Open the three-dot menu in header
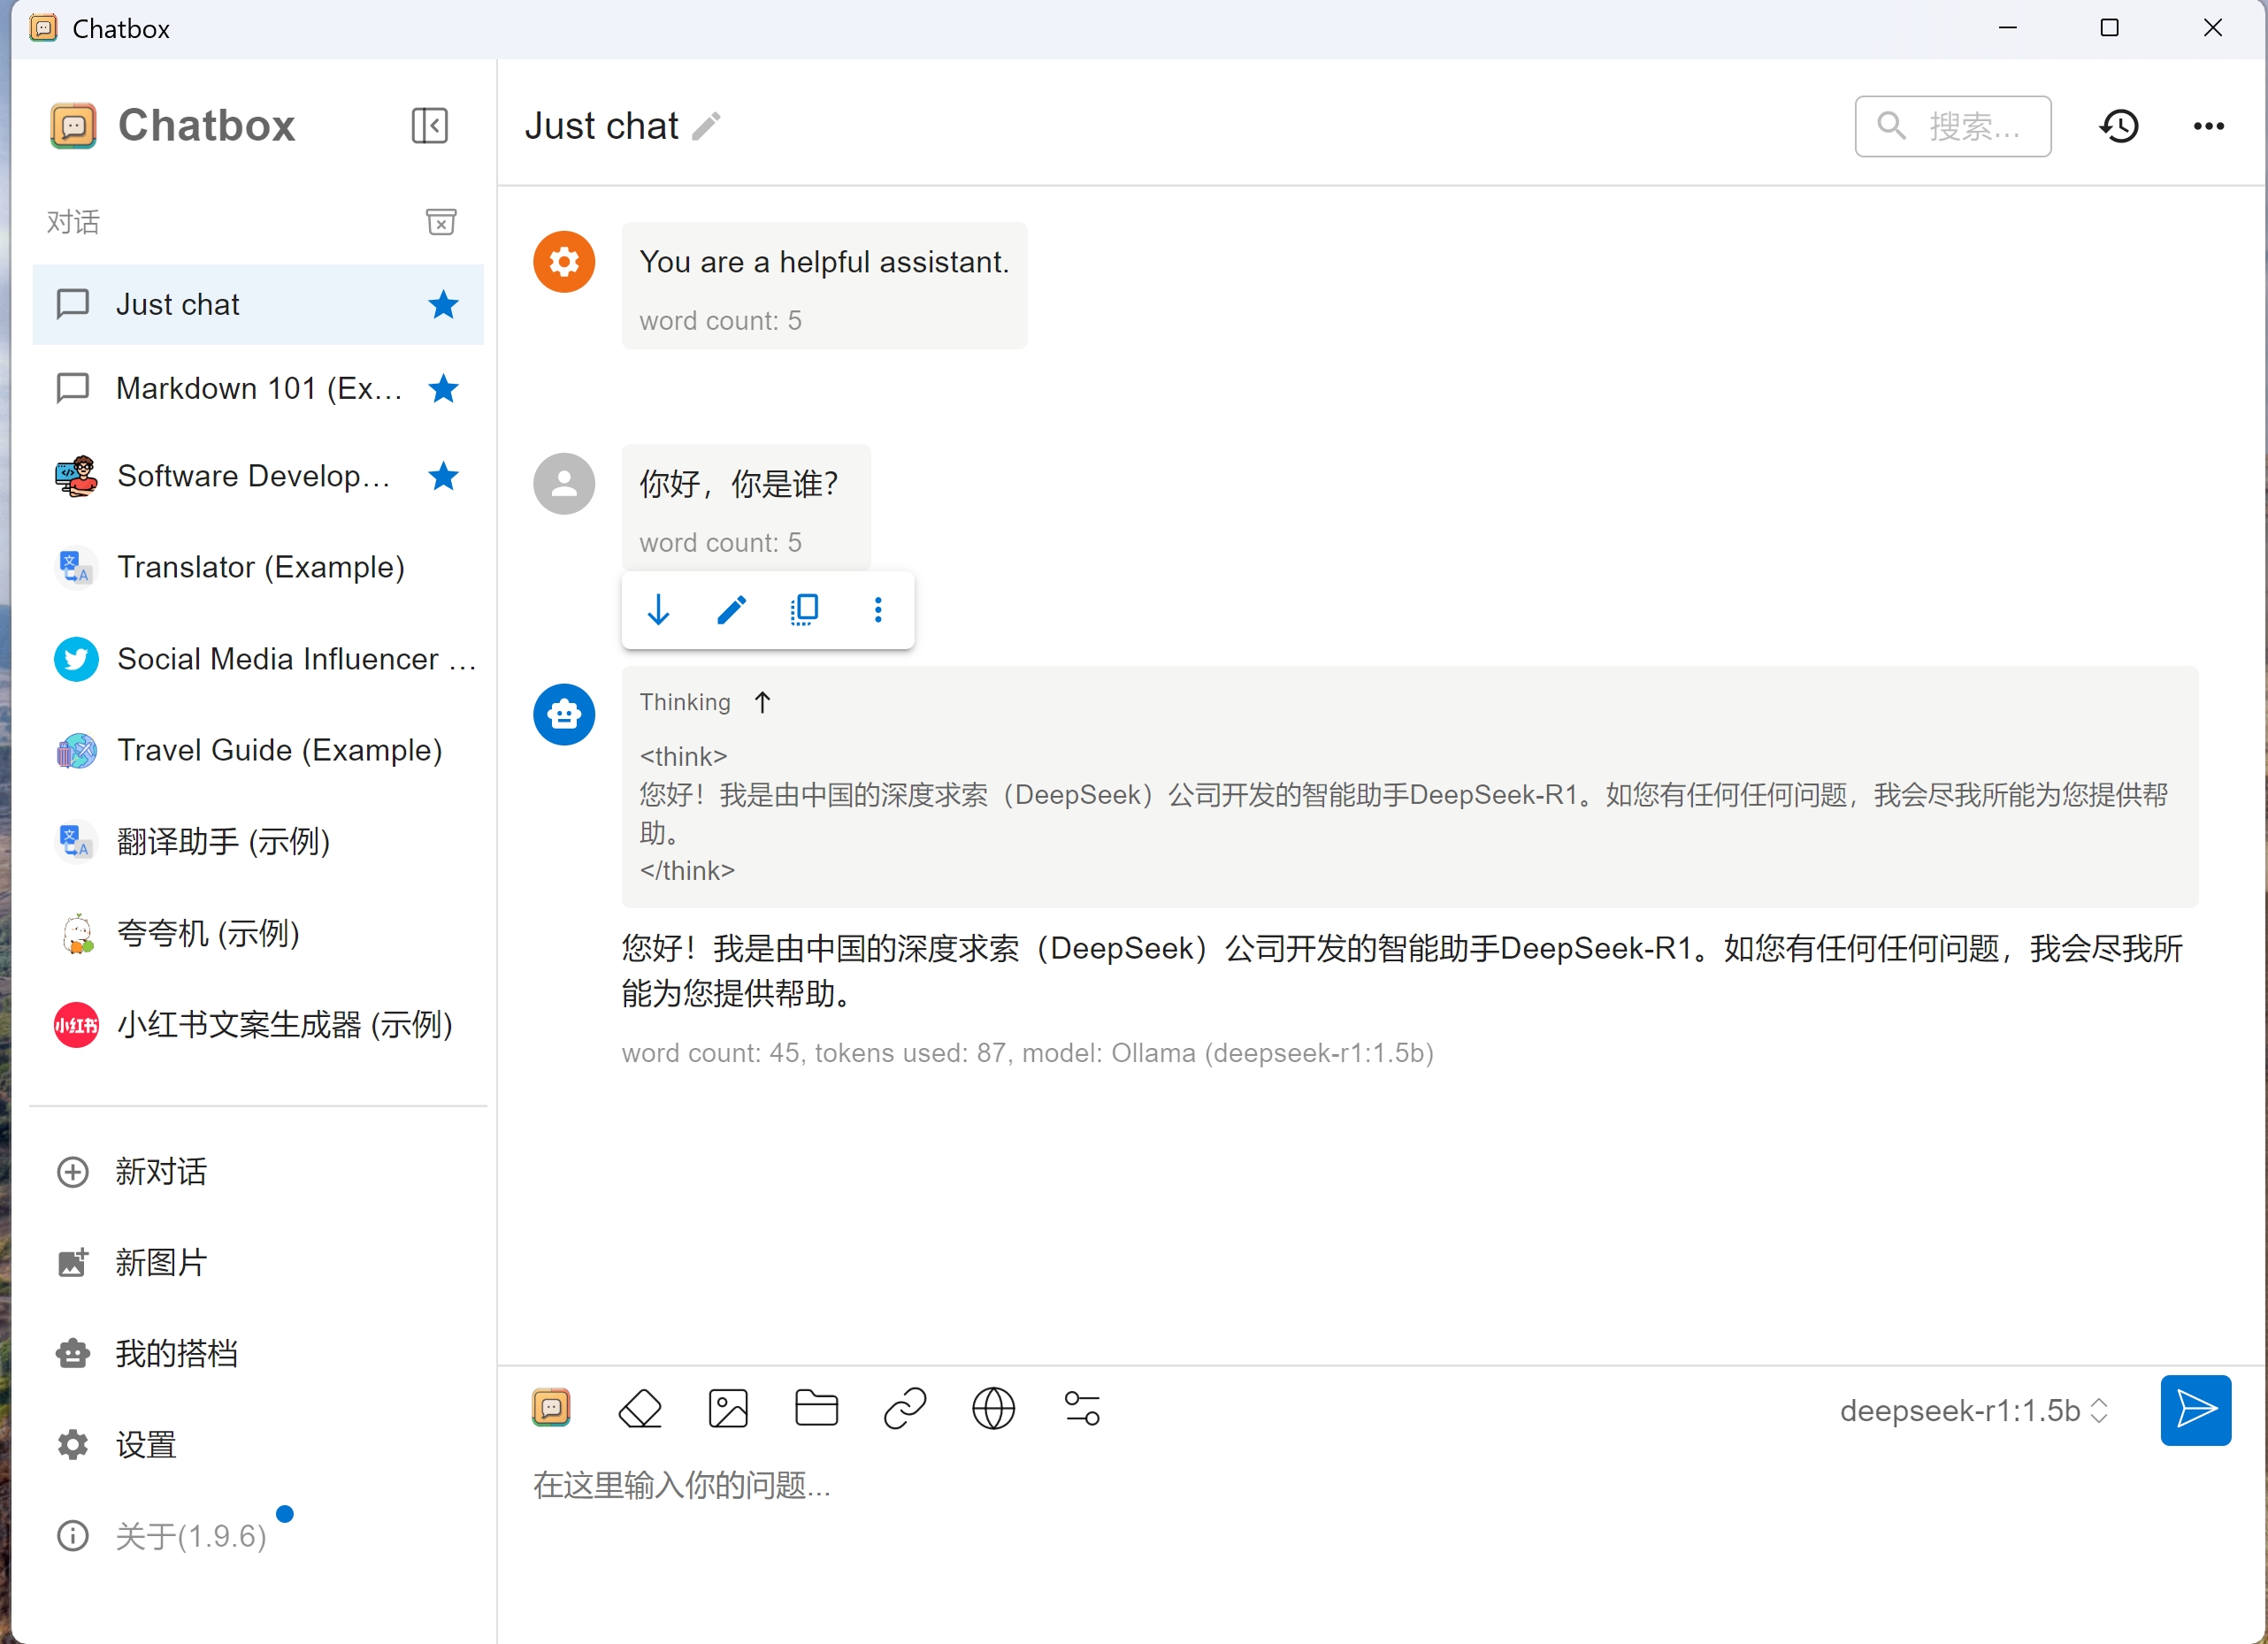 2208,126
